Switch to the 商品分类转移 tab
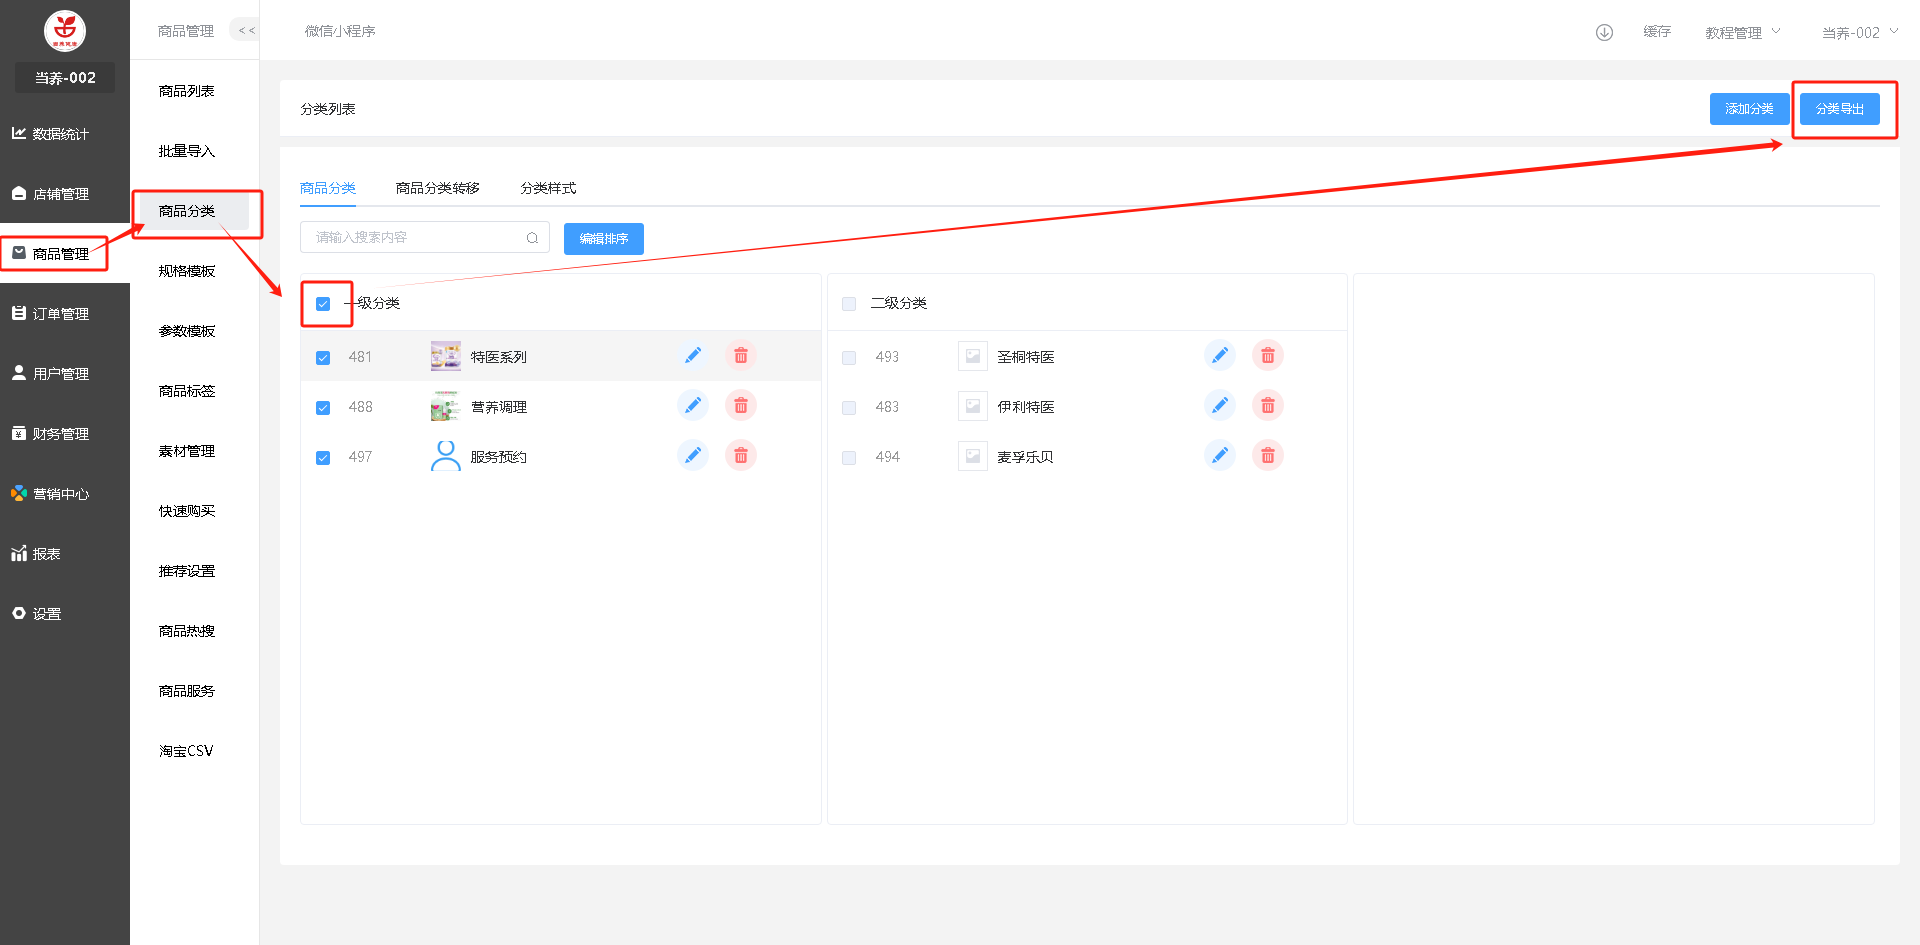The width and height of the screenshot is (1920, 945). (437, 188)
